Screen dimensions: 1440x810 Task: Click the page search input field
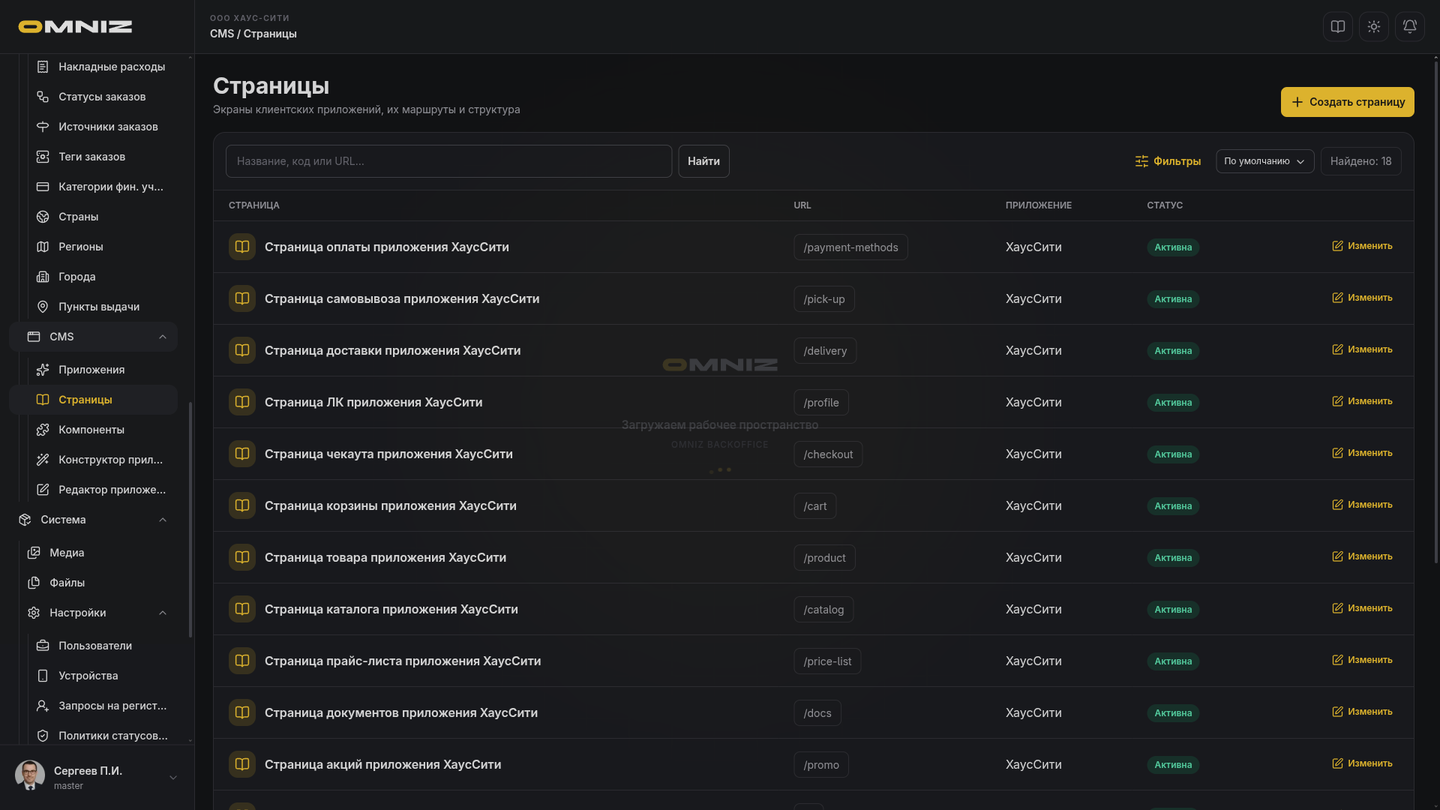coord(449,161)
